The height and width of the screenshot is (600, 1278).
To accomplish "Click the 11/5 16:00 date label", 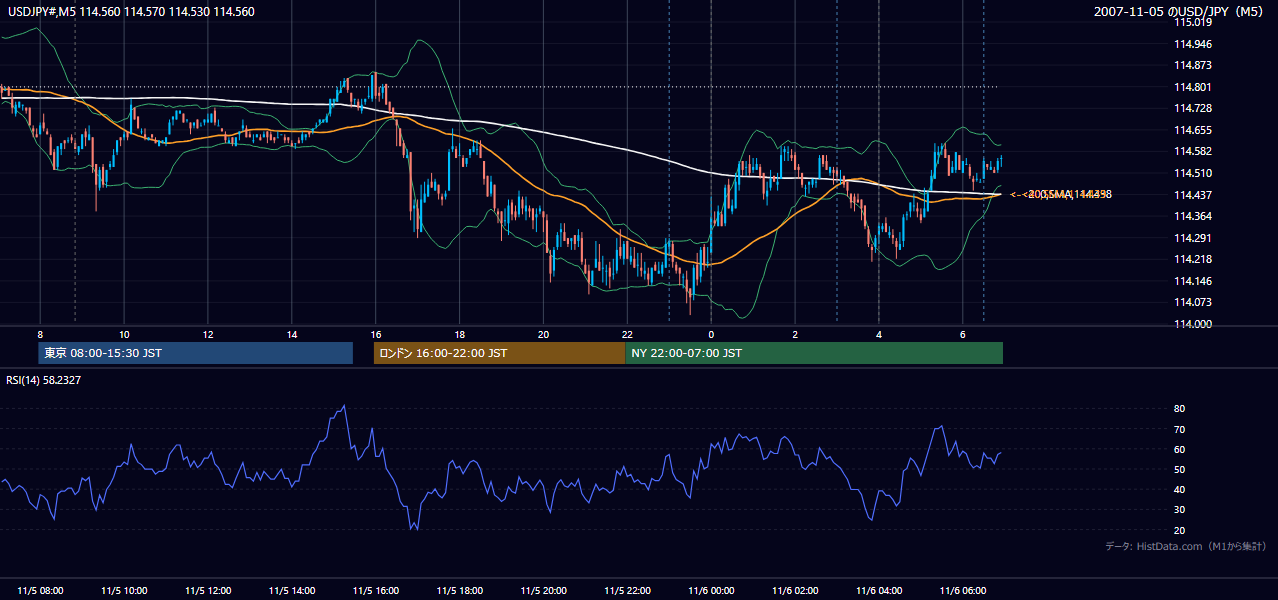I will 376,591.
